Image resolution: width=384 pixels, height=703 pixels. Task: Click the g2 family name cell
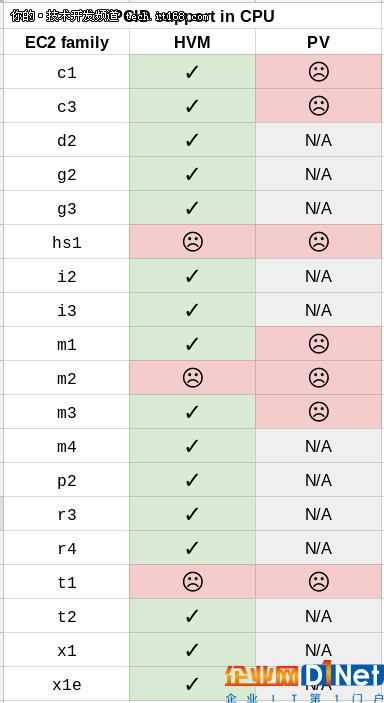point(67,174)
